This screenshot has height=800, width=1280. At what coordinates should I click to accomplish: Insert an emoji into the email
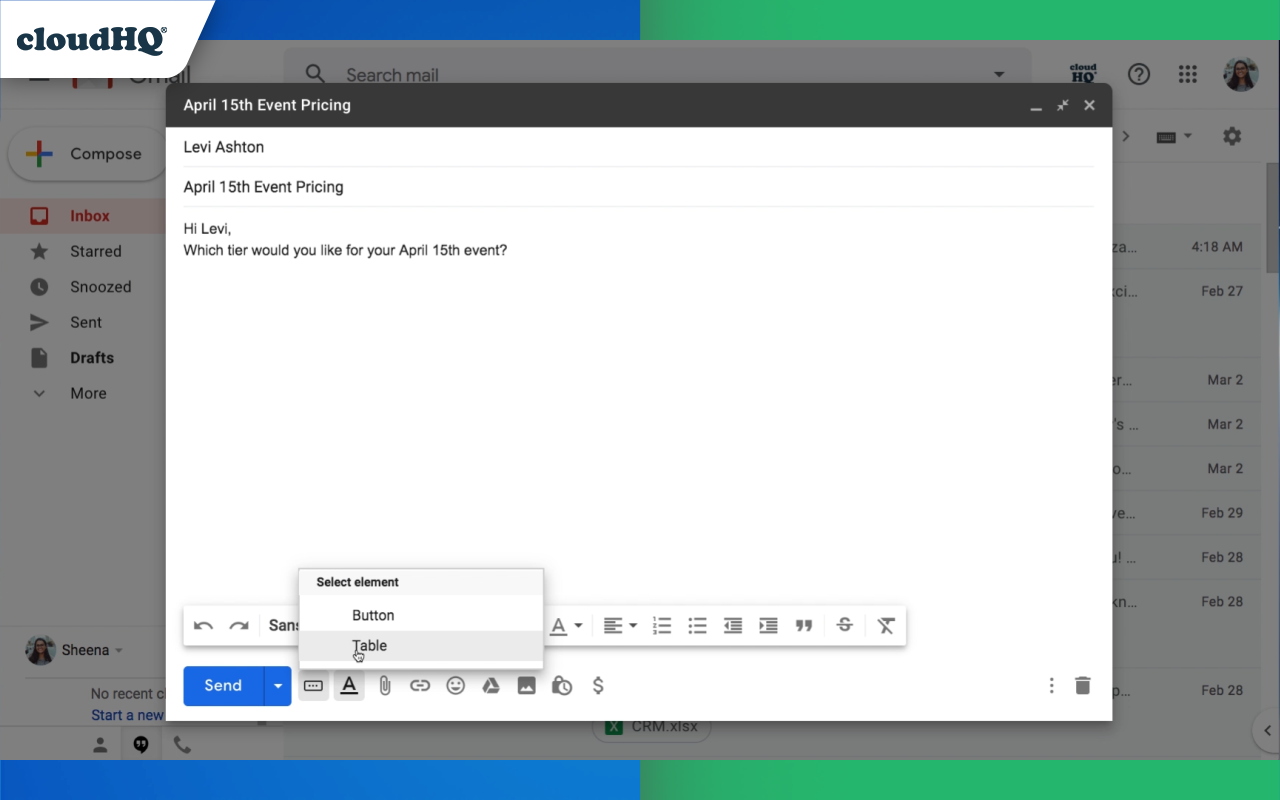[x=456, y=685]
